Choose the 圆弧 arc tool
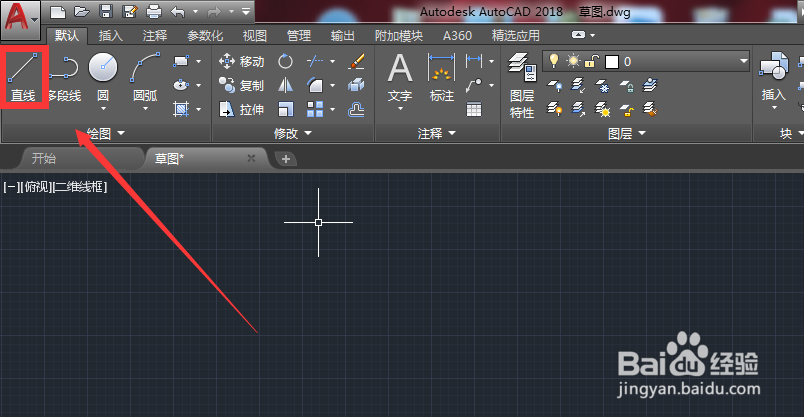The width and height of the screenshot is (804, 417). (145, 74)
